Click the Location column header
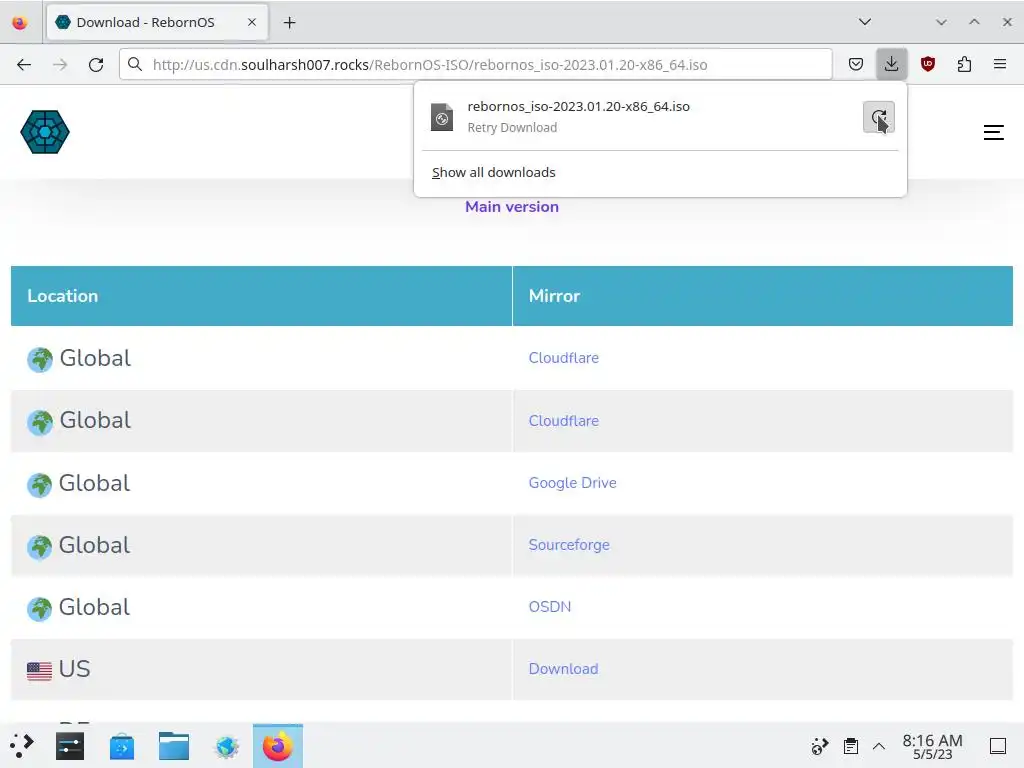Image resolution: width=1024 pixels, height=768 pixels. pyautogui.click(x=261, y=296)
